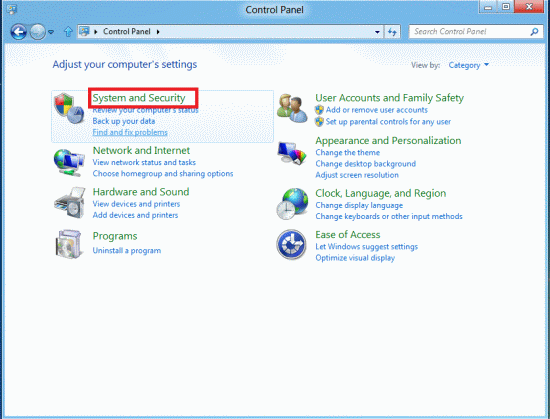The height and width of the screenshot is (419, 550).
Task: Minimize the Control Panel window
Action: pyautogui.click(x=488, y=7)
